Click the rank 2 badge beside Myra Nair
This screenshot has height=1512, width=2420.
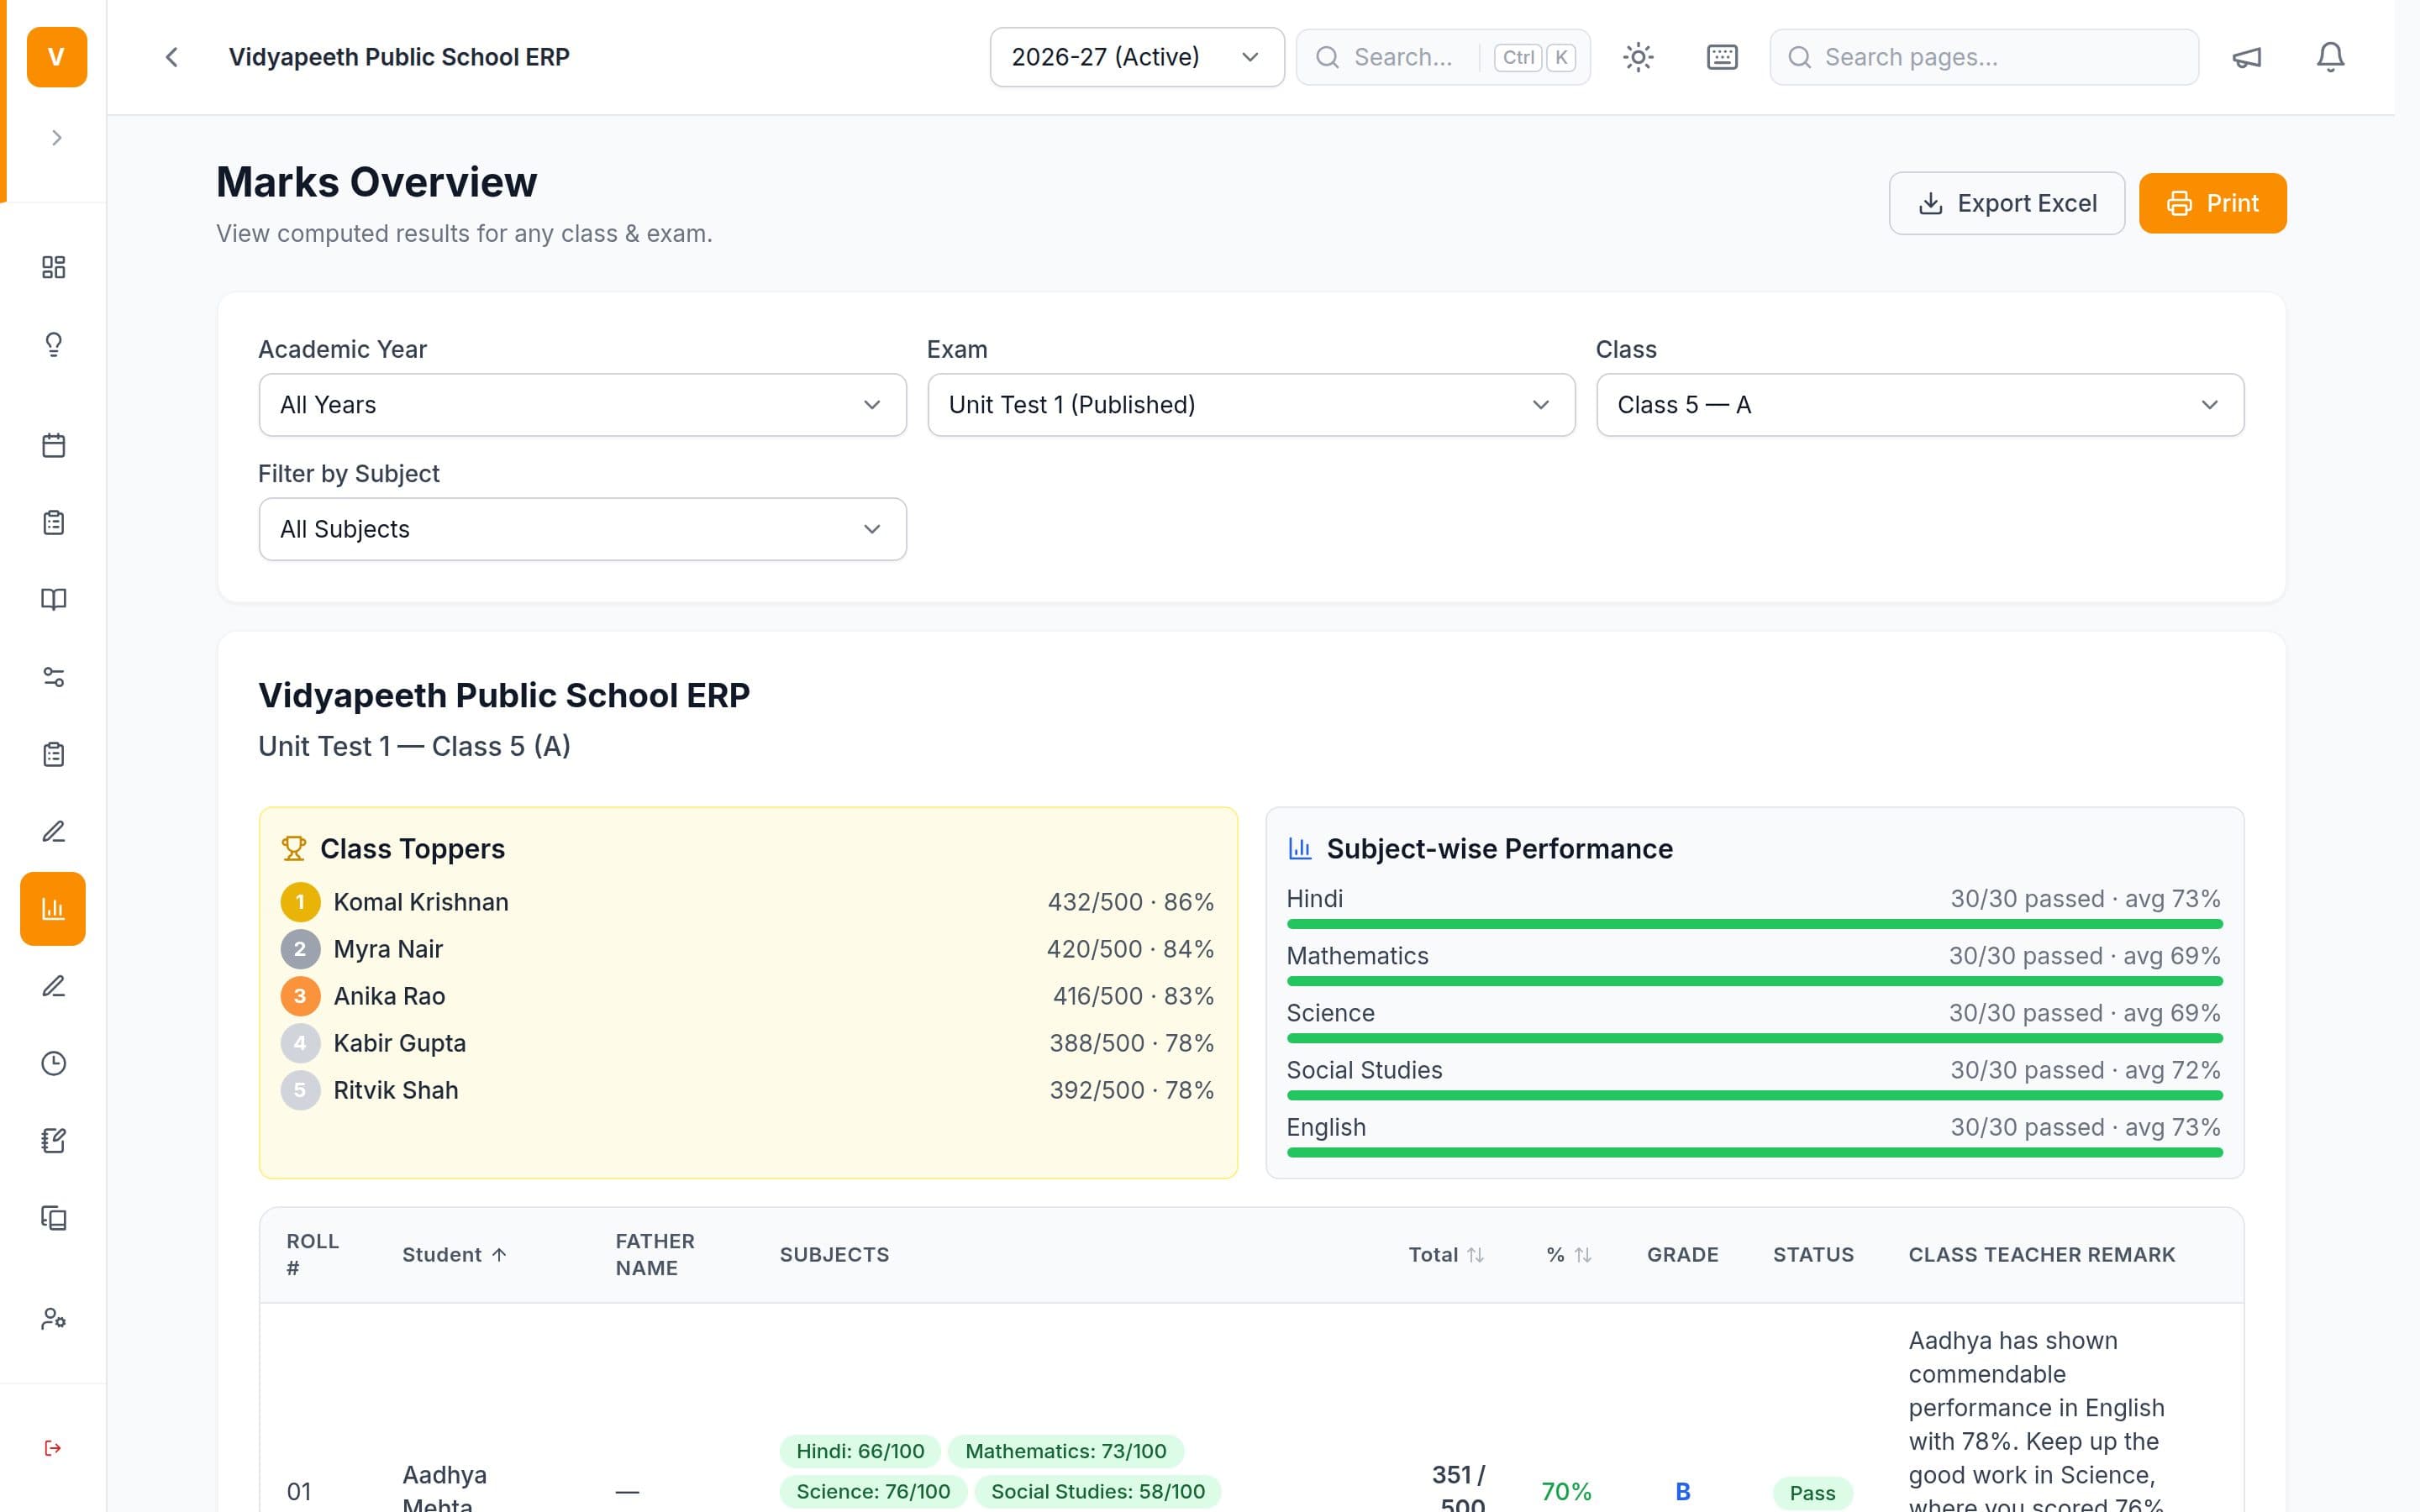coord(300,949)
